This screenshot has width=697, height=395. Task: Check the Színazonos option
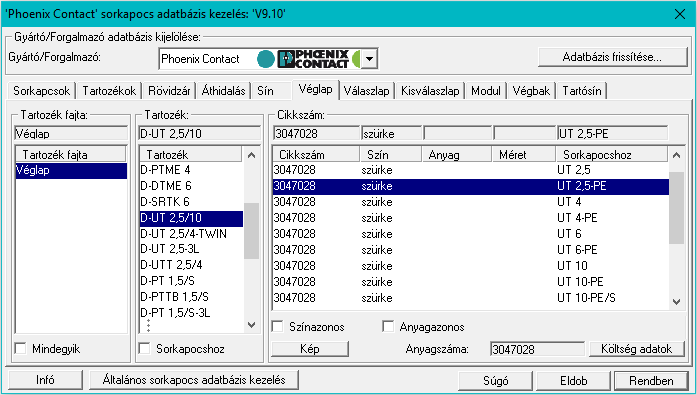(x=277, y=327)
